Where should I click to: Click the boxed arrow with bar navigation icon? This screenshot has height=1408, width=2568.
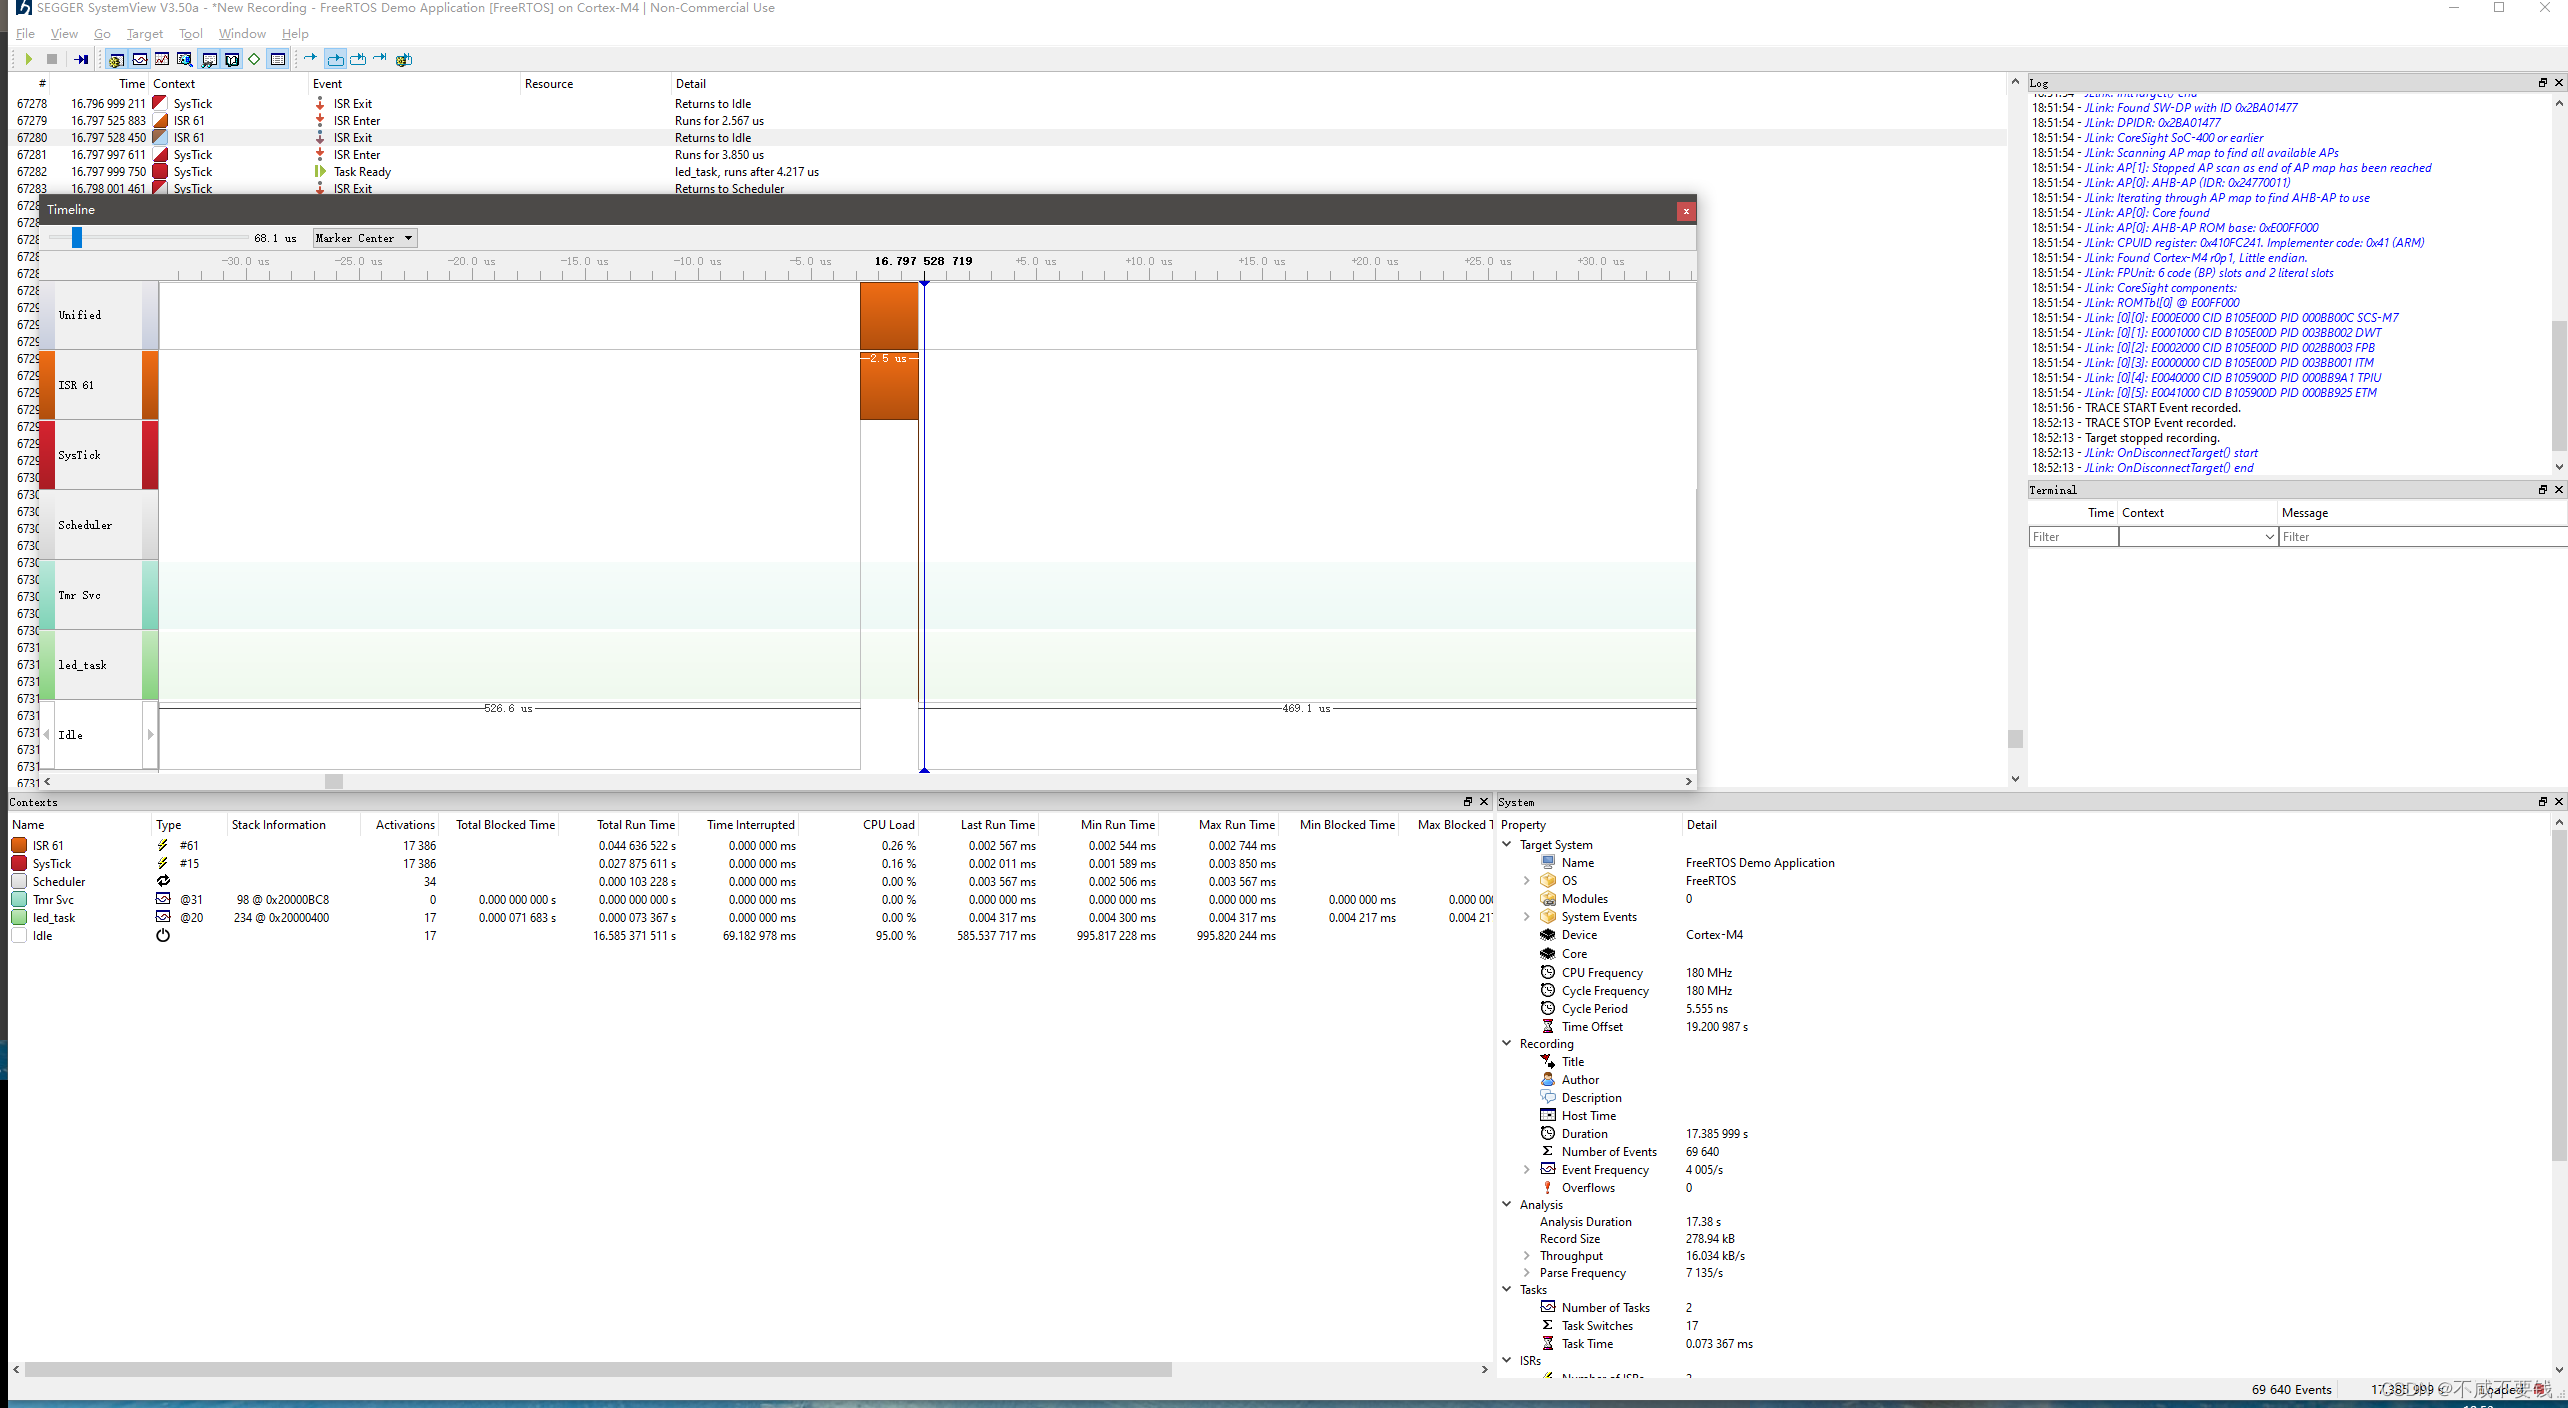click(x=358, y=59)
